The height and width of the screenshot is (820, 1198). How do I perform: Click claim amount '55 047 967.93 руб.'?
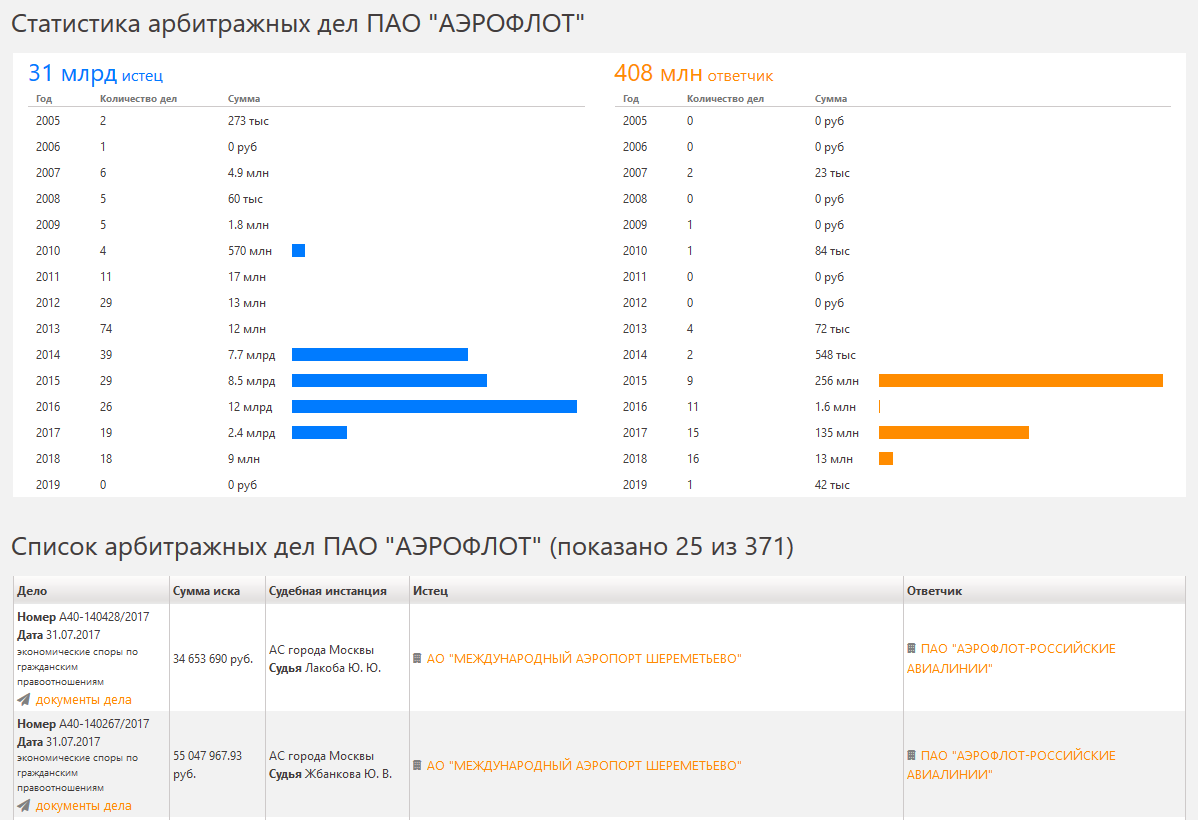coord(207,765)
